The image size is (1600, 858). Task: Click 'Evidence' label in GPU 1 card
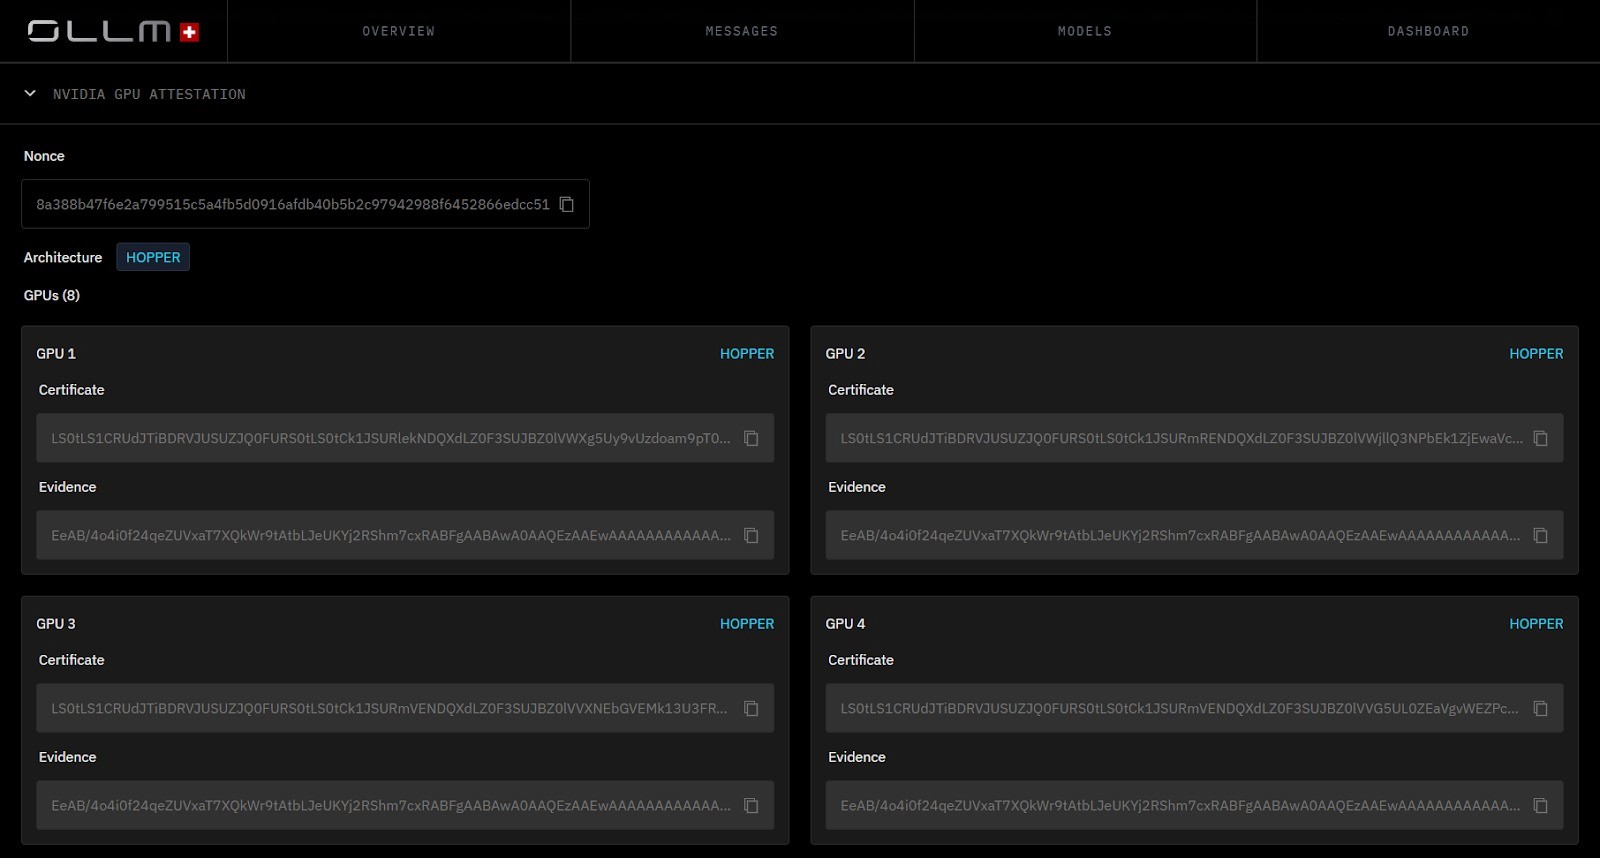(67, 487)
